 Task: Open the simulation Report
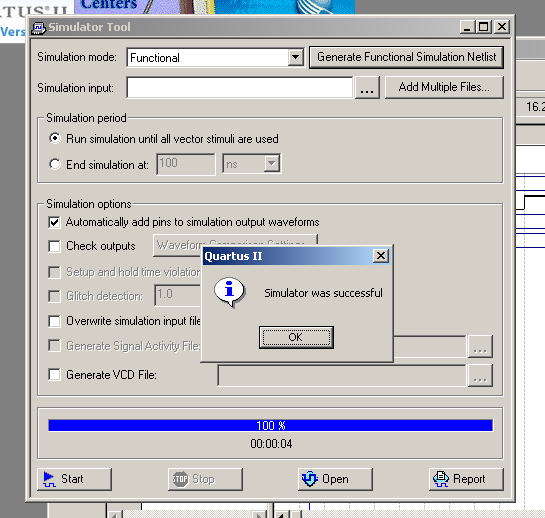point(466,479)
